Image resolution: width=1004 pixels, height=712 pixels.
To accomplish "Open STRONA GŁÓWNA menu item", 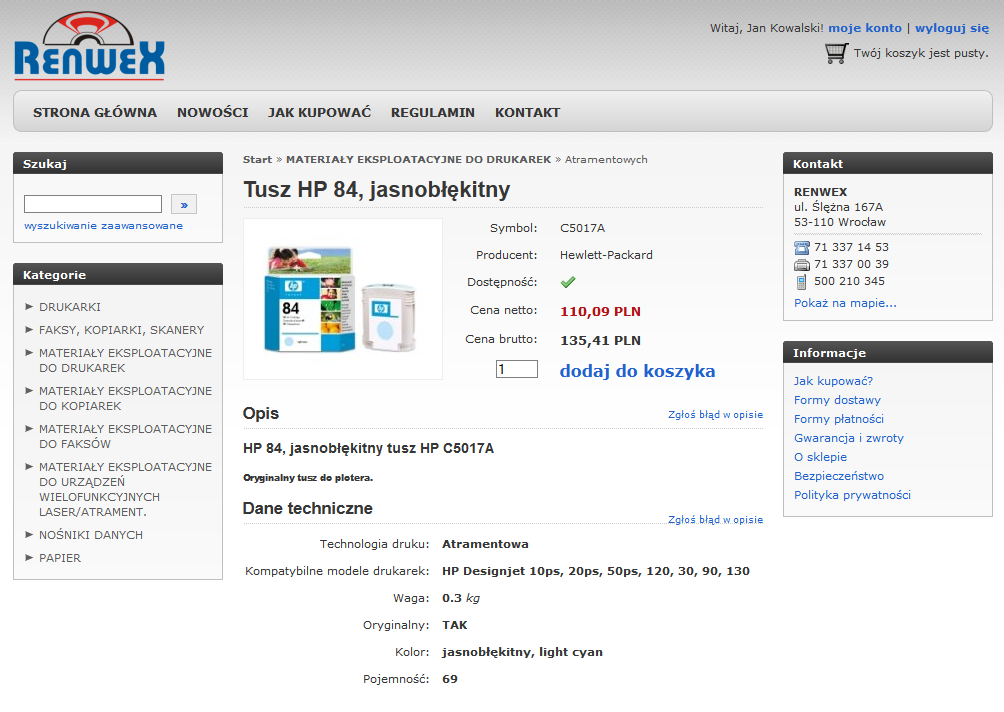I will pyautogui.click(x=95, y=113).
